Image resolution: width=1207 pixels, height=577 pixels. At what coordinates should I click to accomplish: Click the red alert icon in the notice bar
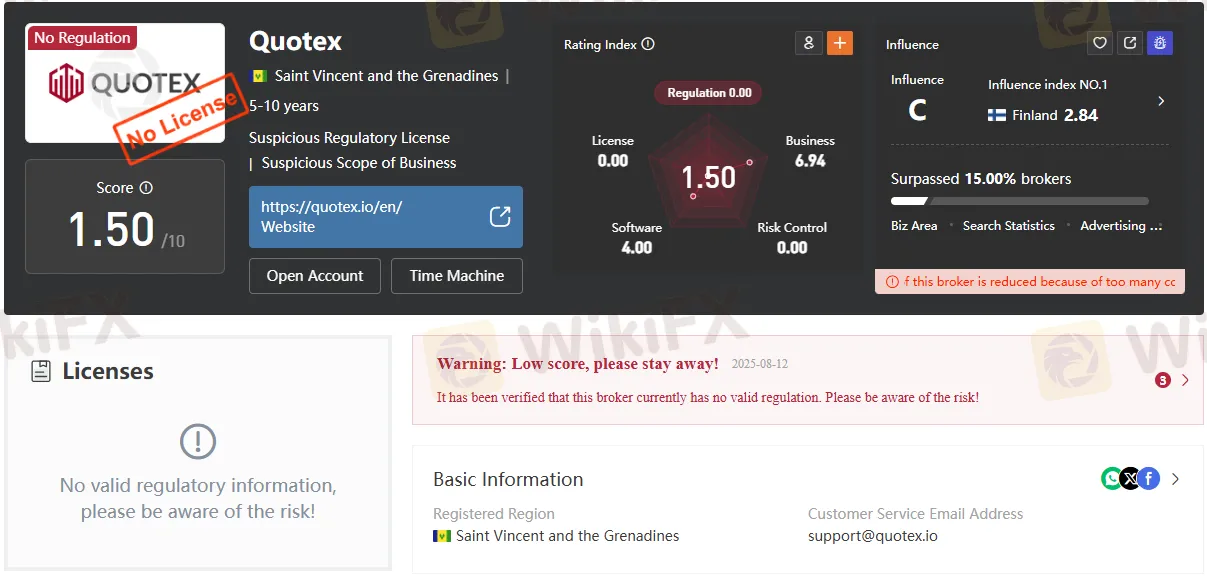point(892,282)
